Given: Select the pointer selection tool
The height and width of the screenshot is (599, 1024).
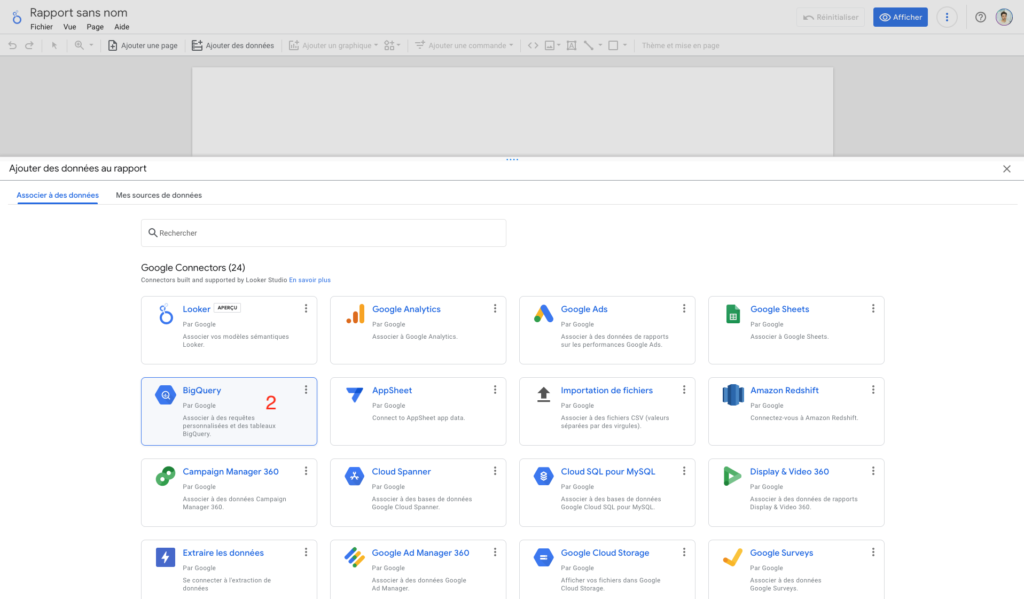Looking at the screenshot, I should click(54, 45).
